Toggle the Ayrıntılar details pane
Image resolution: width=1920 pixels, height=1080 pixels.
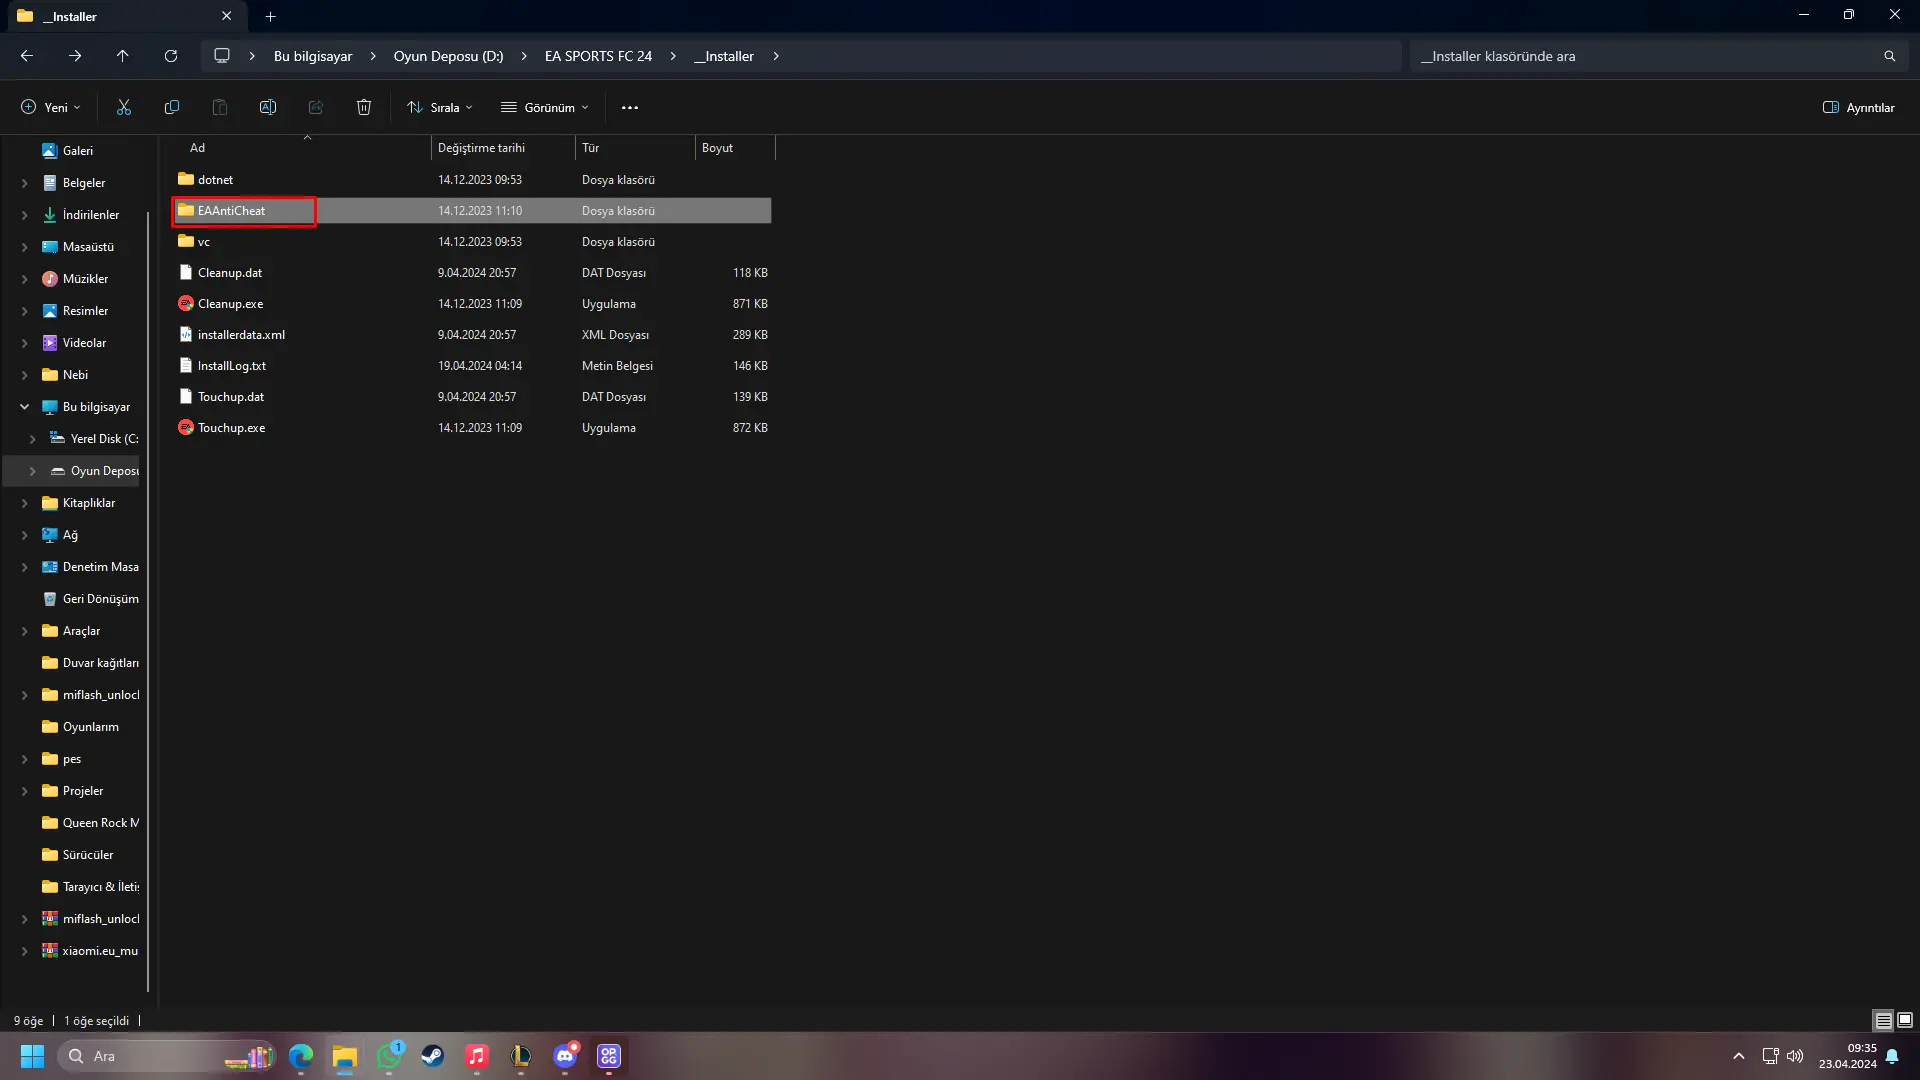[x=1858, y=107]
